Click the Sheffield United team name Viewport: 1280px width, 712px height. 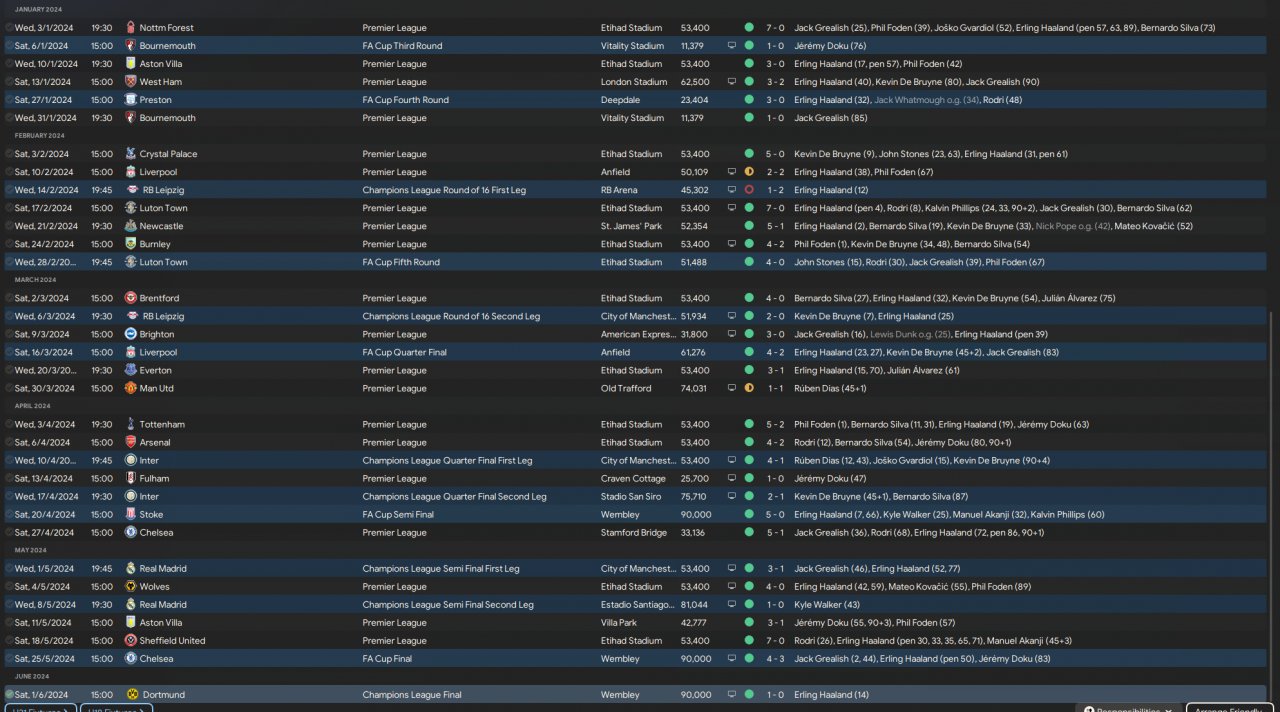[172, 640]
